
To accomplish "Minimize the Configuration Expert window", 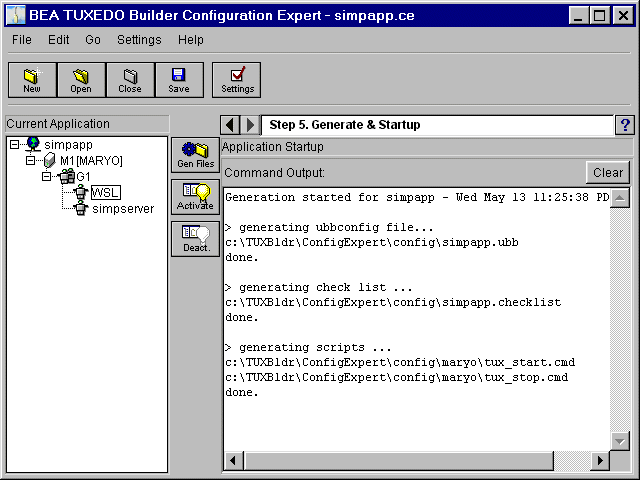I will pos(579,16).
